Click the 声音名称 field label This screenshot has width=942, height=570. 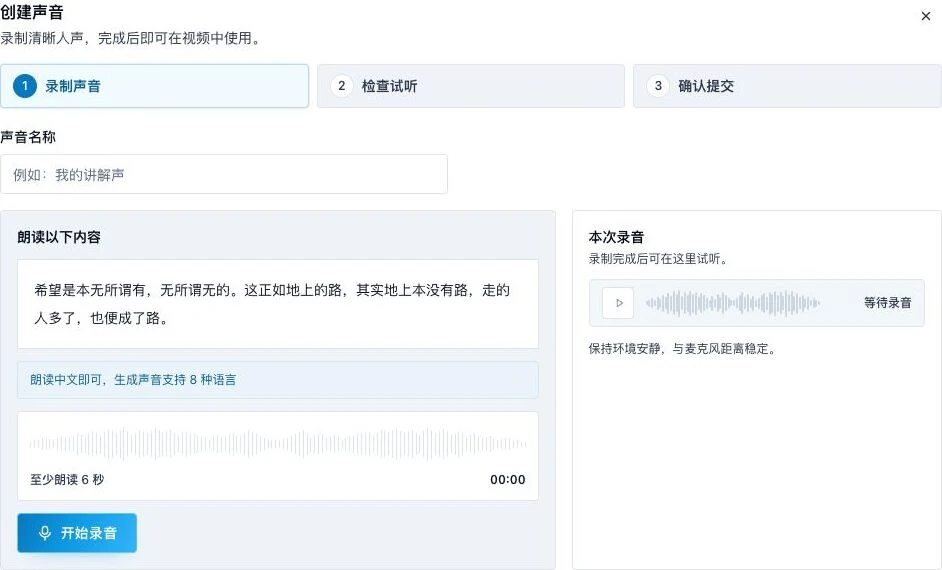(x=28, y=137)
